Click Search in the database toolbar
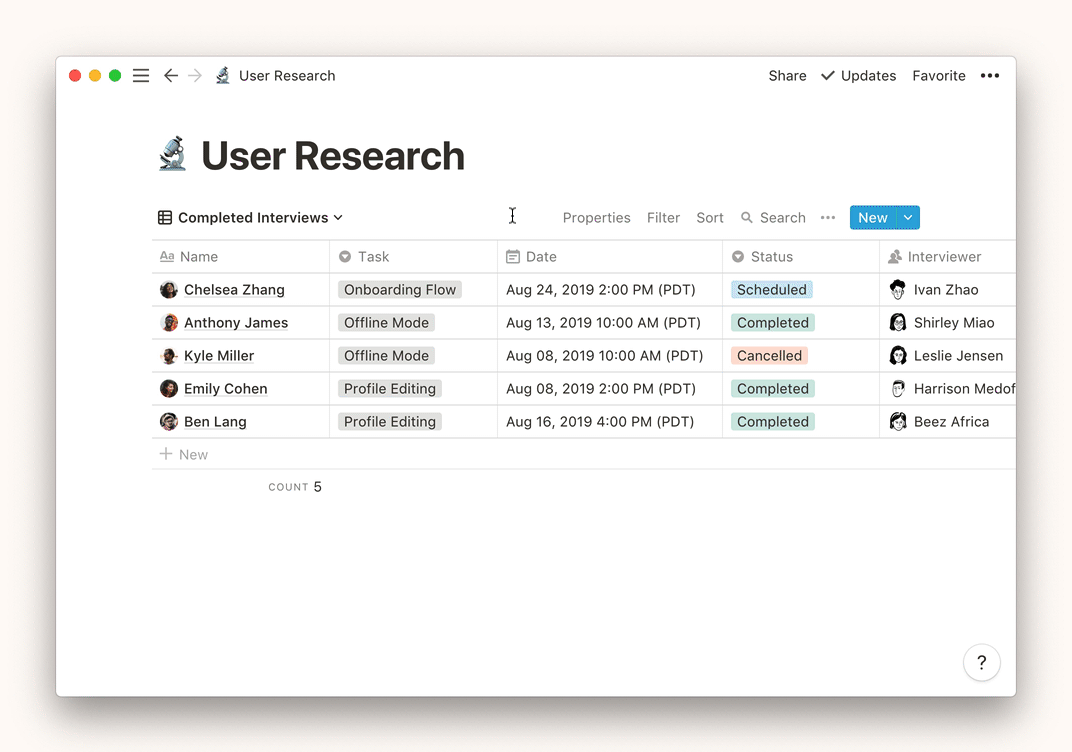This screenshot has width=1072, height=752. point(773,218)
